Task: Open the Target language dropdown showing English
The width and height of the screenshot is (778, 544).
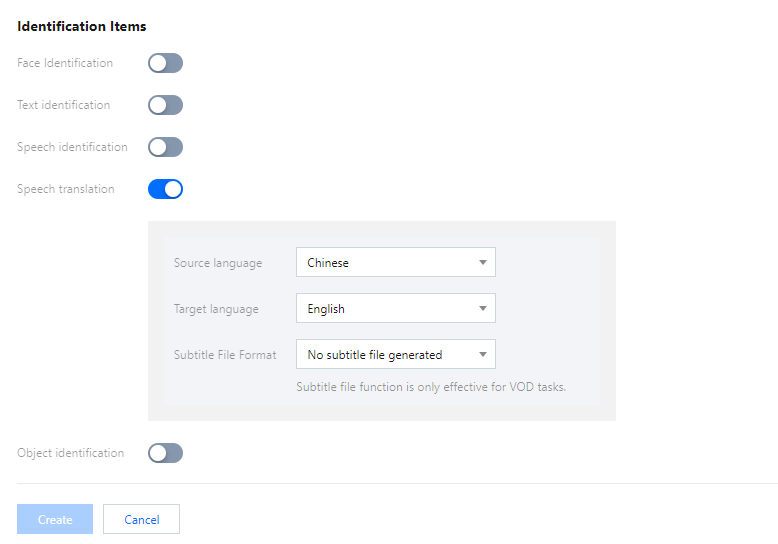Action: pos(395,309)
